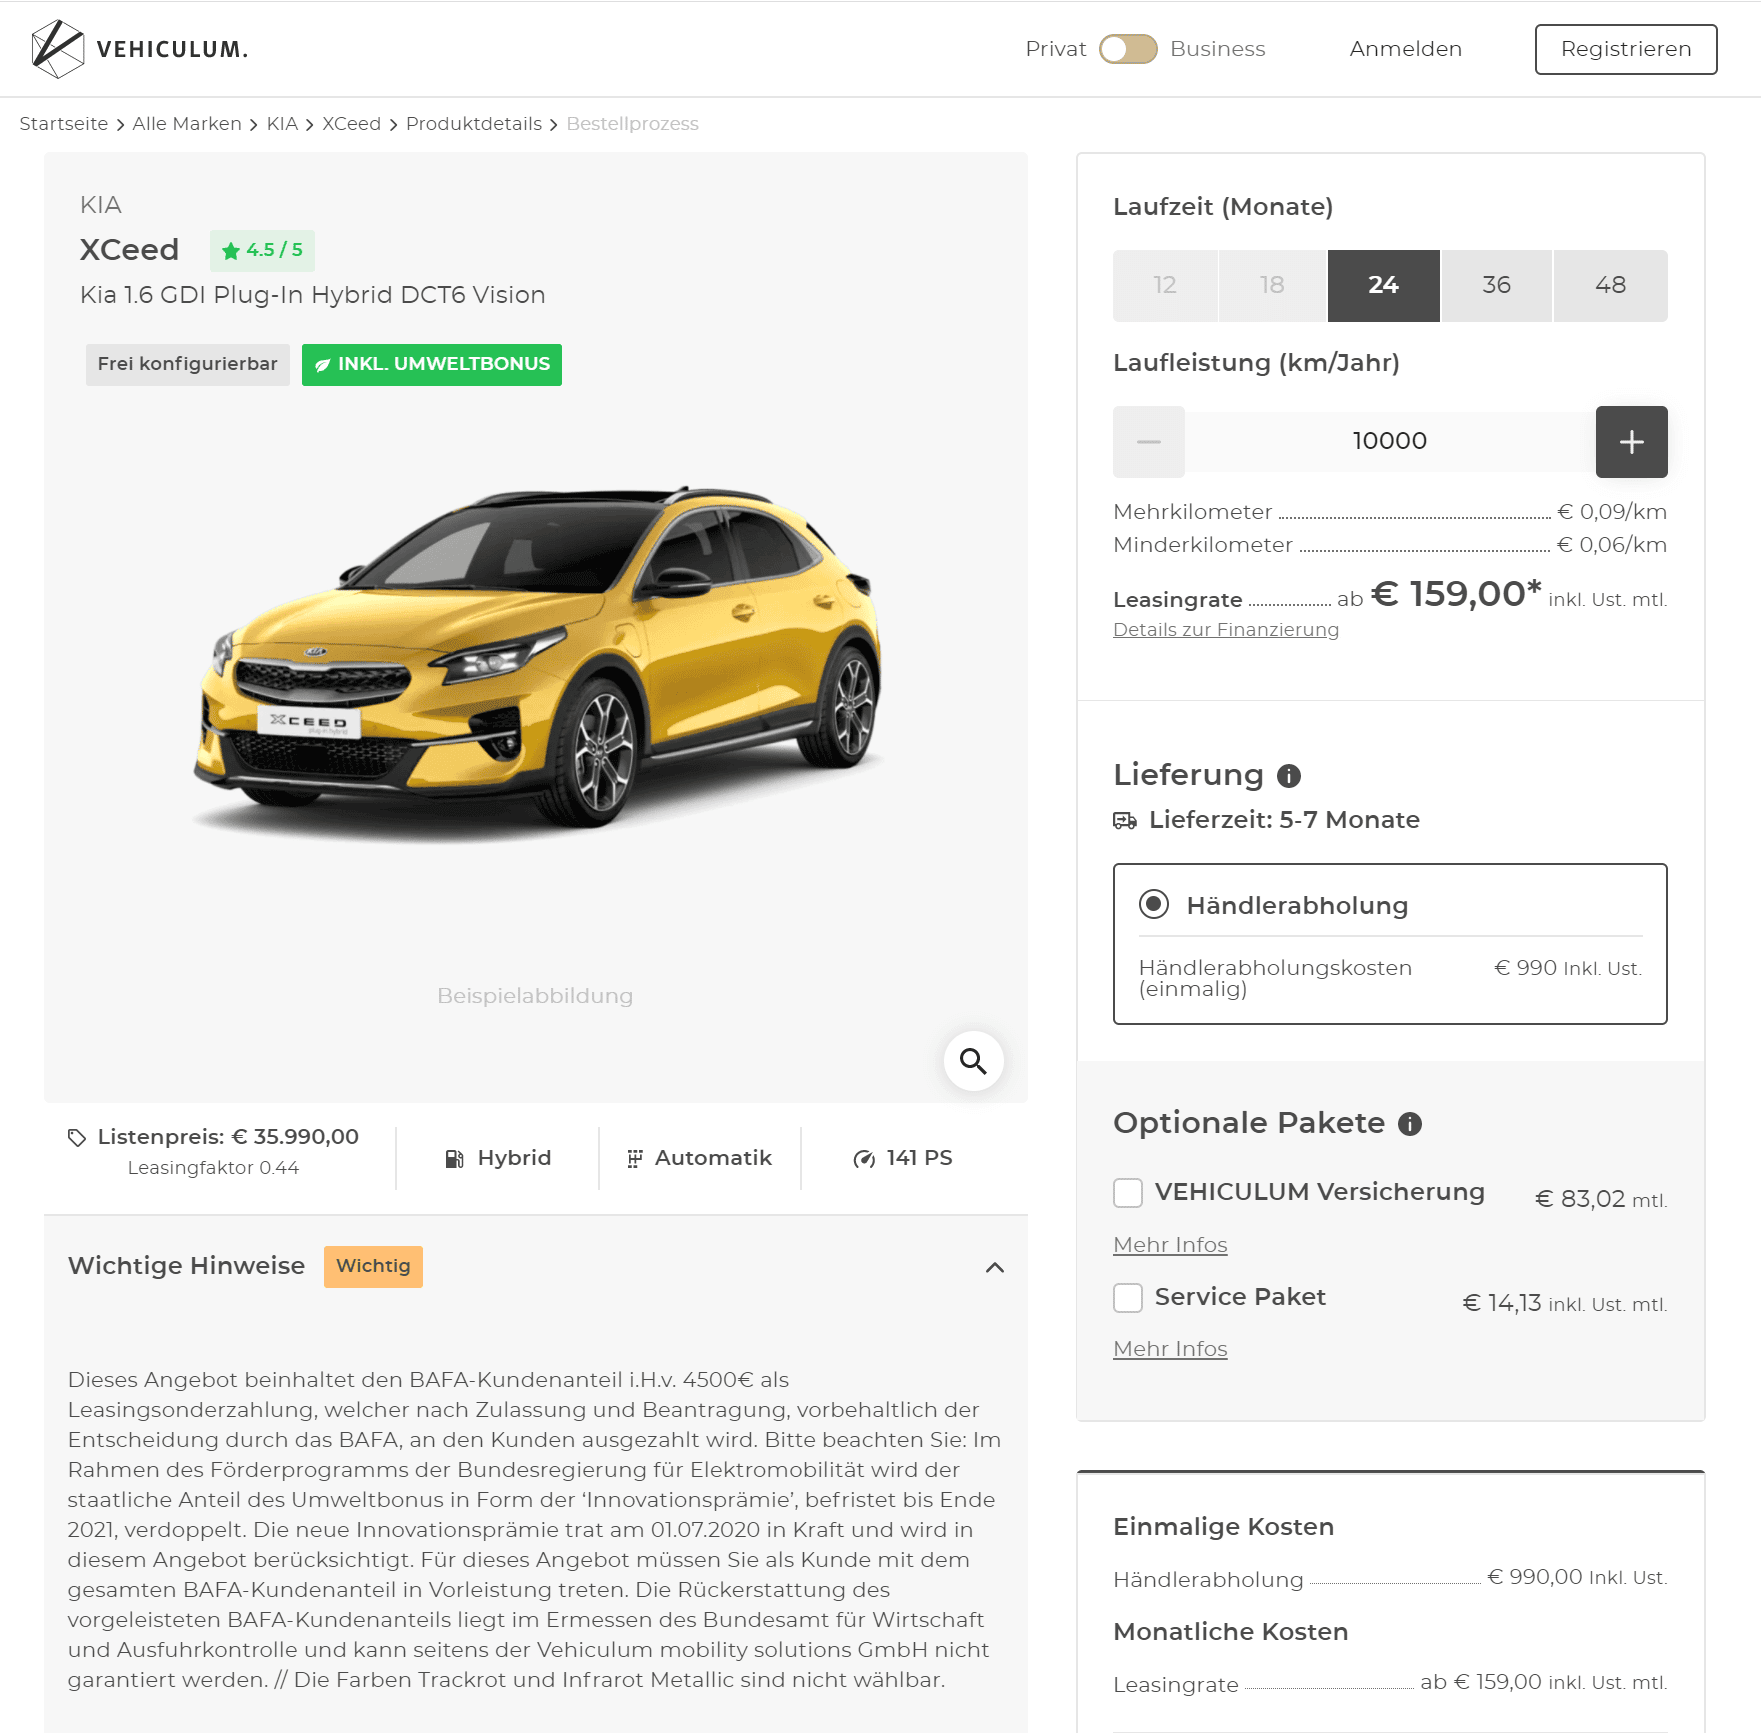Click the Leasingfaktor 0.44 text
The width and height of the screenshot is (1761, 1733).
click(213, 1168)
